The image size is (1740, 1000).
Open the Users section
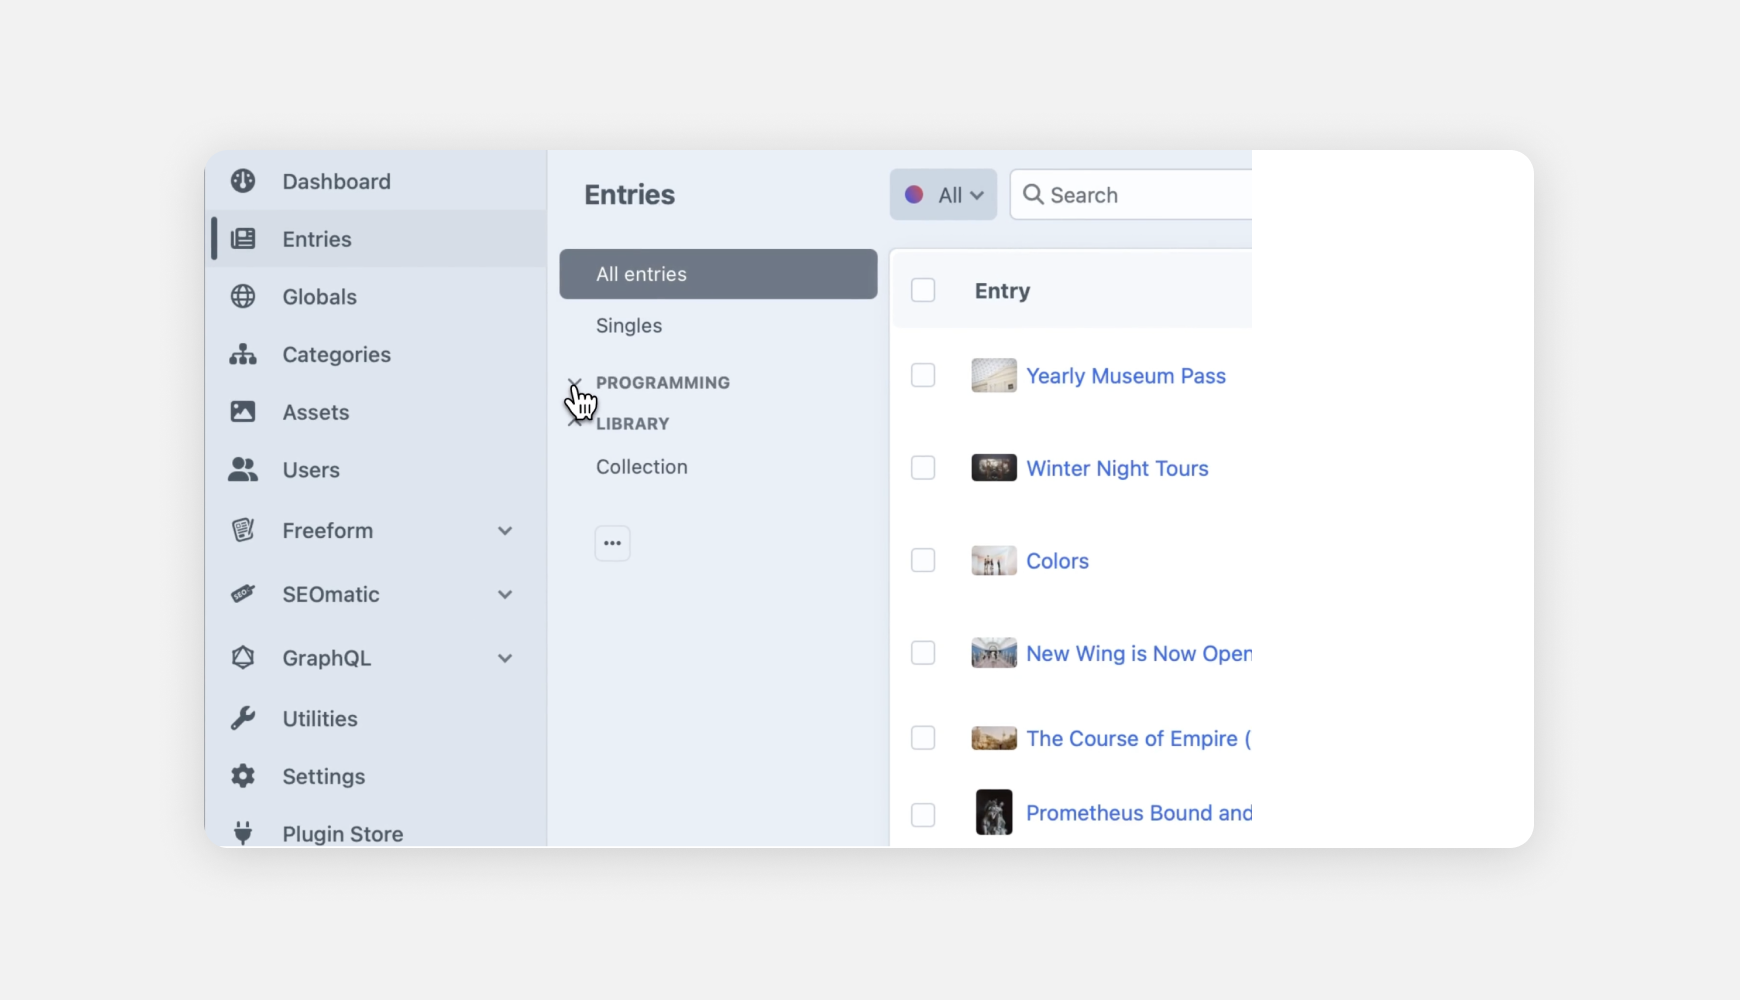376,470
